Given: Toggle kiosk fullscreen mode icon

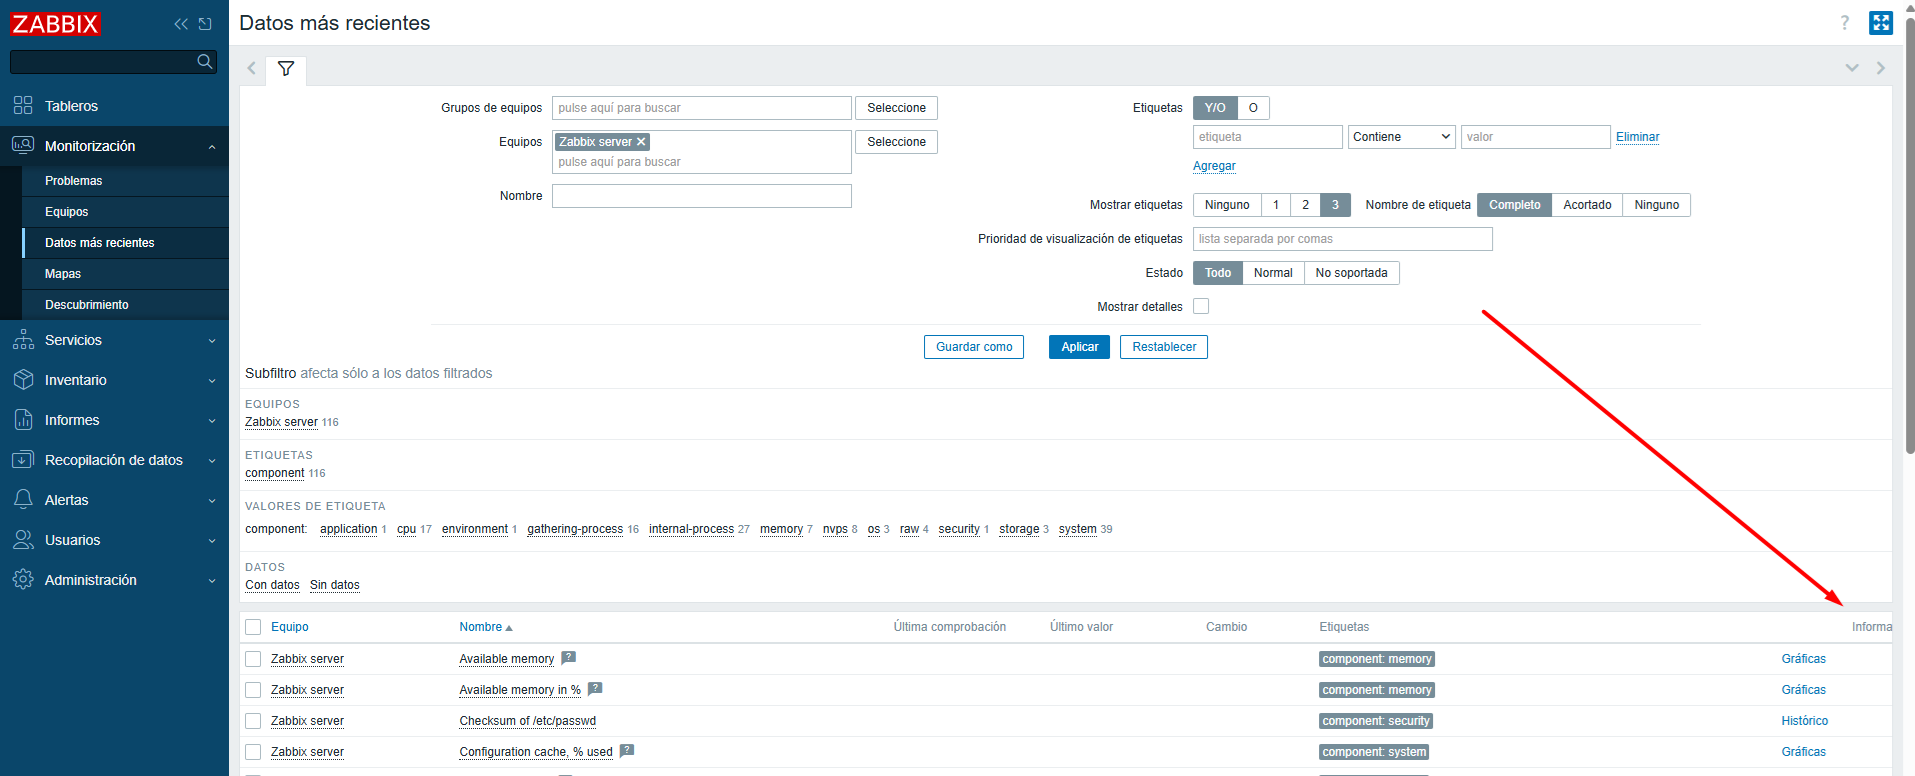Looking at the screenshot, I should [1881, 23].
